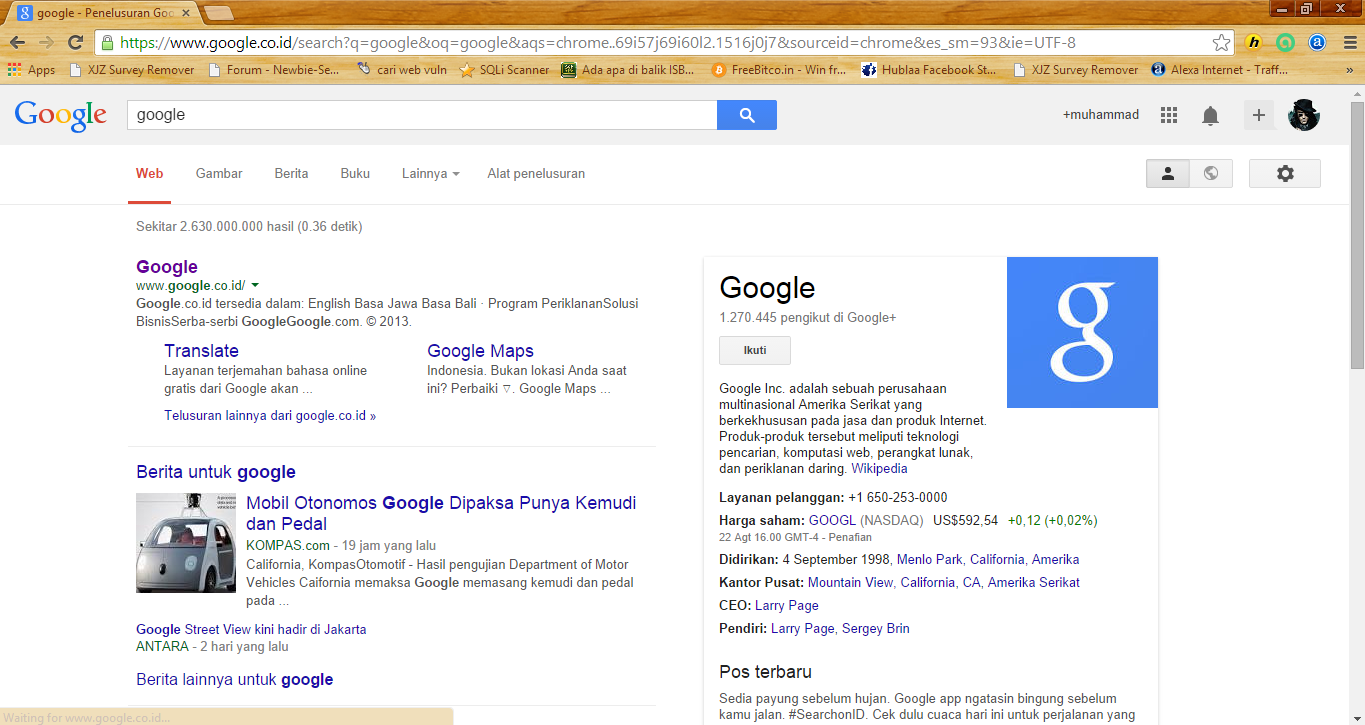1365x725 pixels.
Task: Follow Google with the Ikuti button
Action: point(755,351)
